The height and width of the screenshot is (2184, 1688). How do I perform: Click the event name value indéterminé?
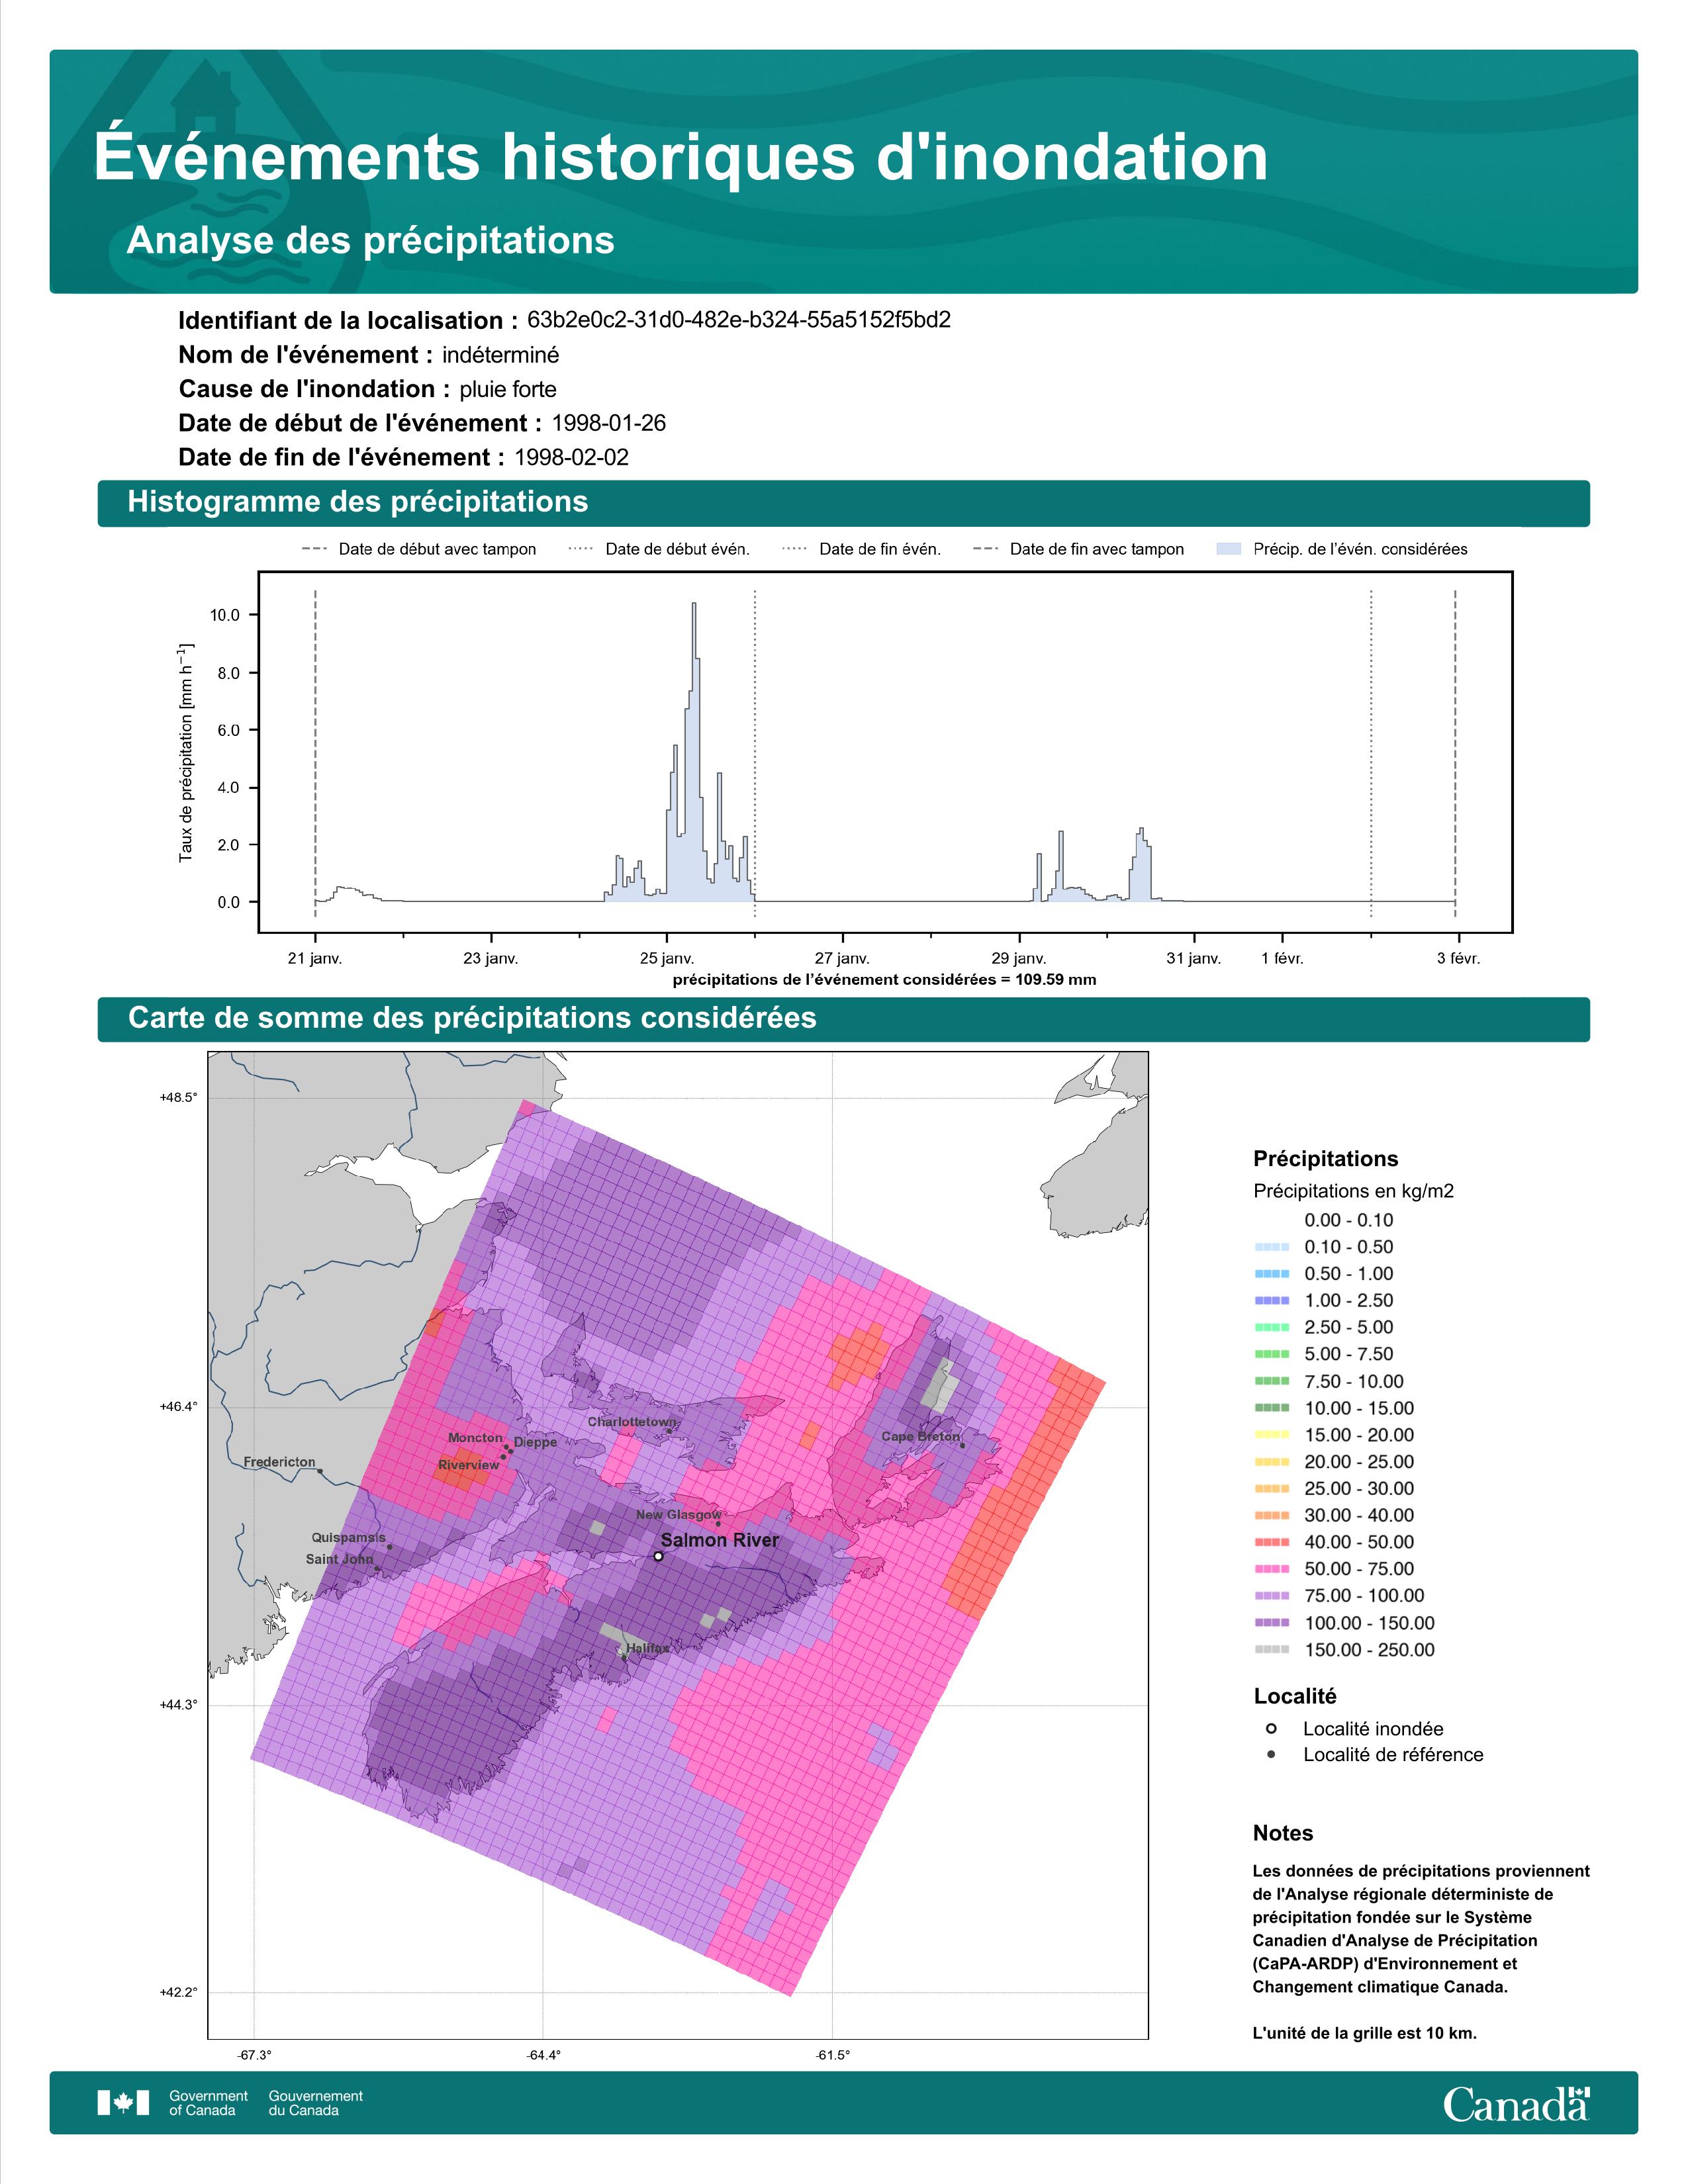pos(501,355)
